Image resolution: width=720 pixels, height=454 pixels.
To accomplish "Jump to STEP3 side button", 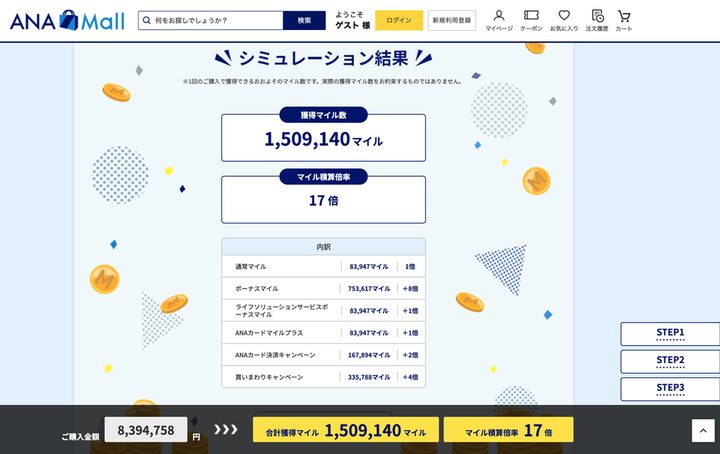I will click(670, 389).
